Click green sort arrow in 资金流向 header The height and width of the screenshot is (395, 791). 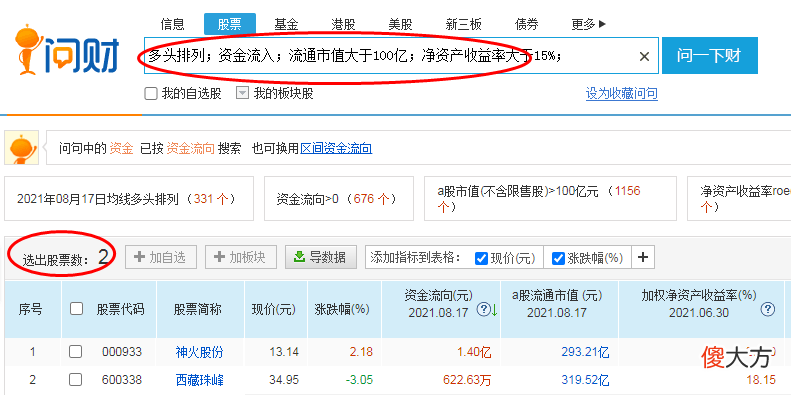494,310
